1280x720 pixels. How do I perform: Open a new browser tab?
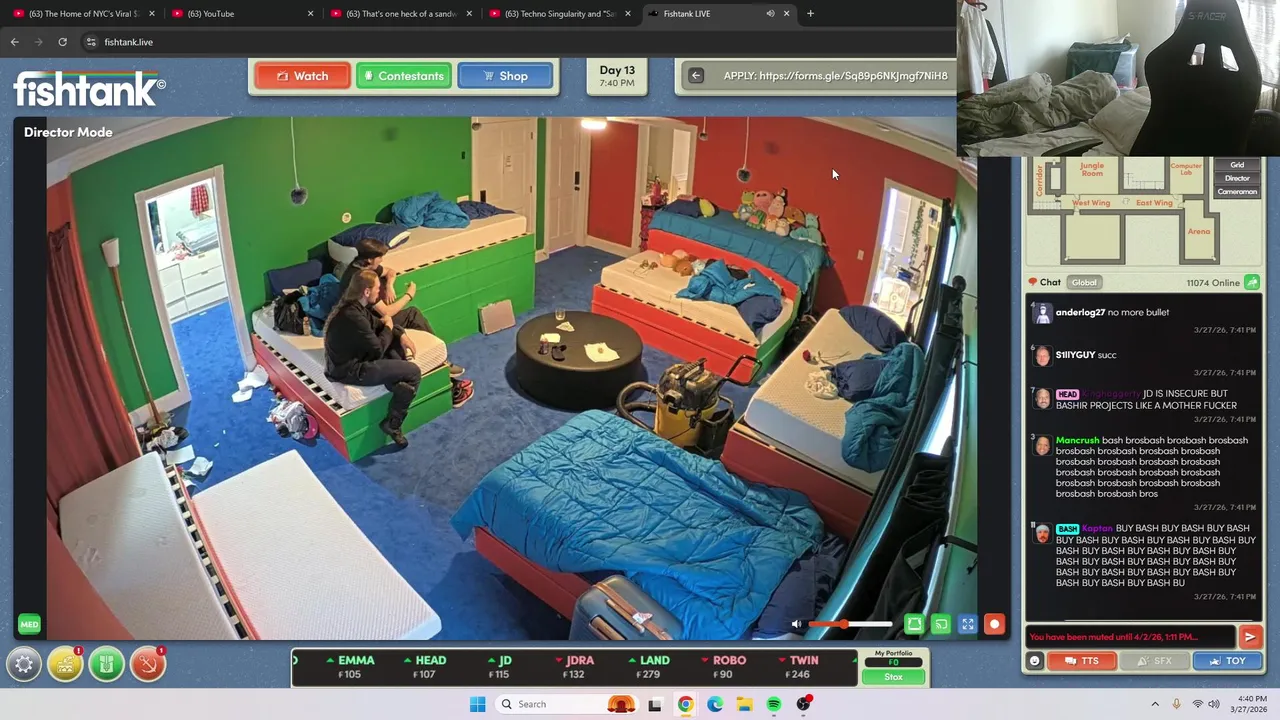810,14
